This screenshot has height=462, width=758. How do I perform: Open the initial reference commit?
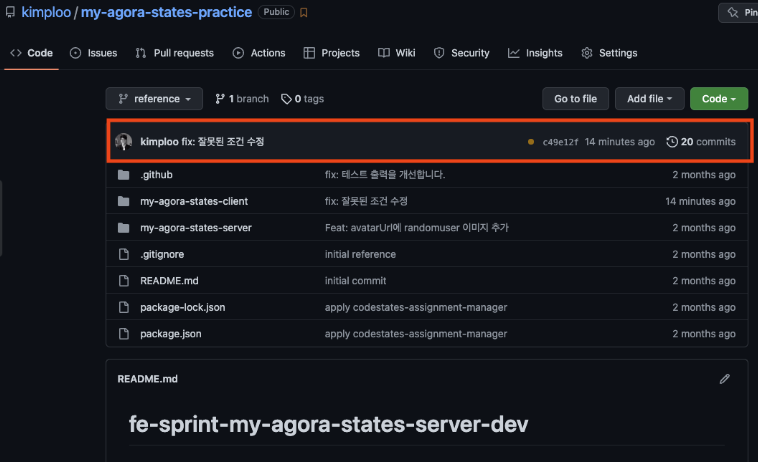(360, 254)
